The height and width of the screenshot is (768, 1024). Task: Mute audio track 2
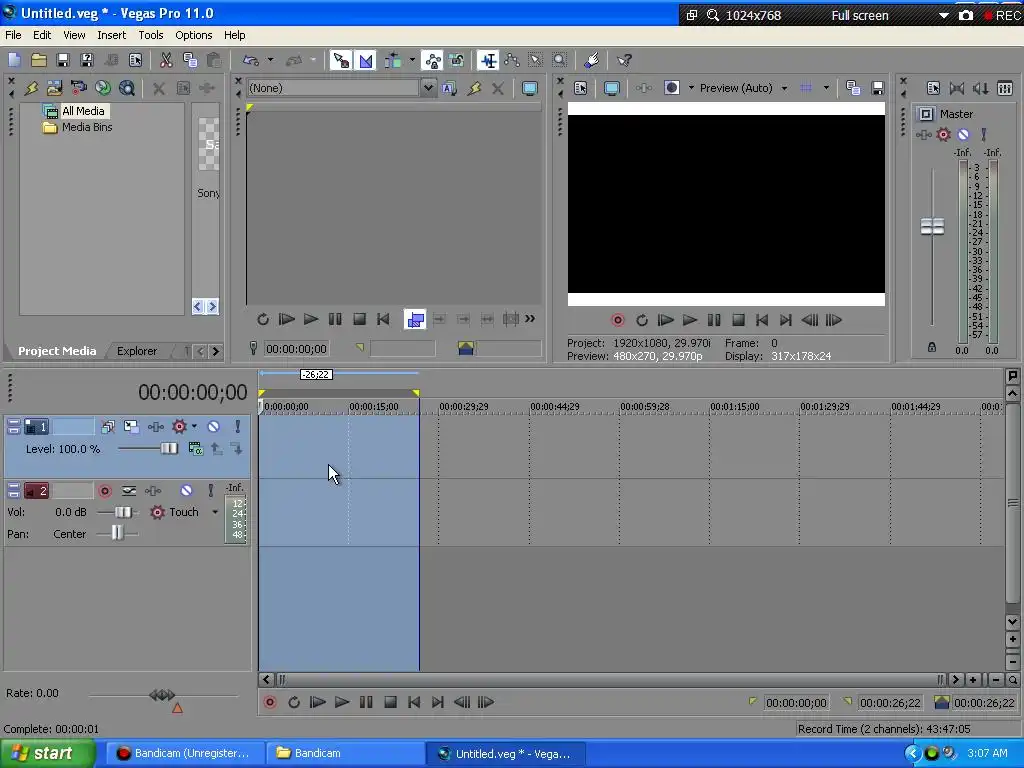coord(187,490)
